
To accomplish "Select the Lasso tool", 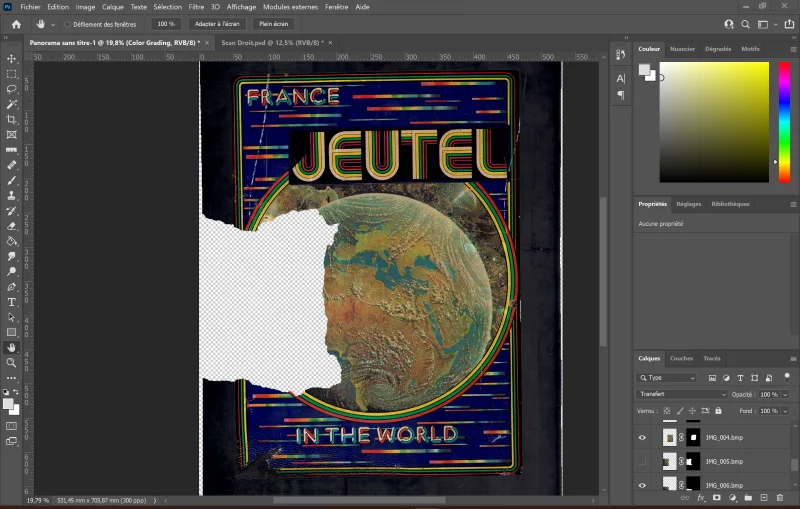I will click(12, 89).
